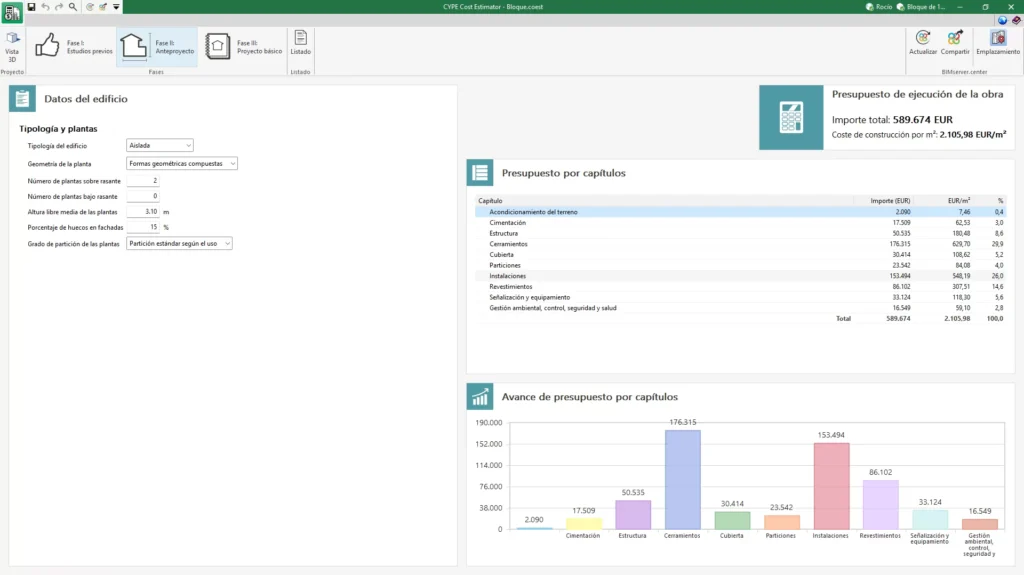Expand the quick access toolbar arrow
The image size is (1024, 575).
coord(116,7)
